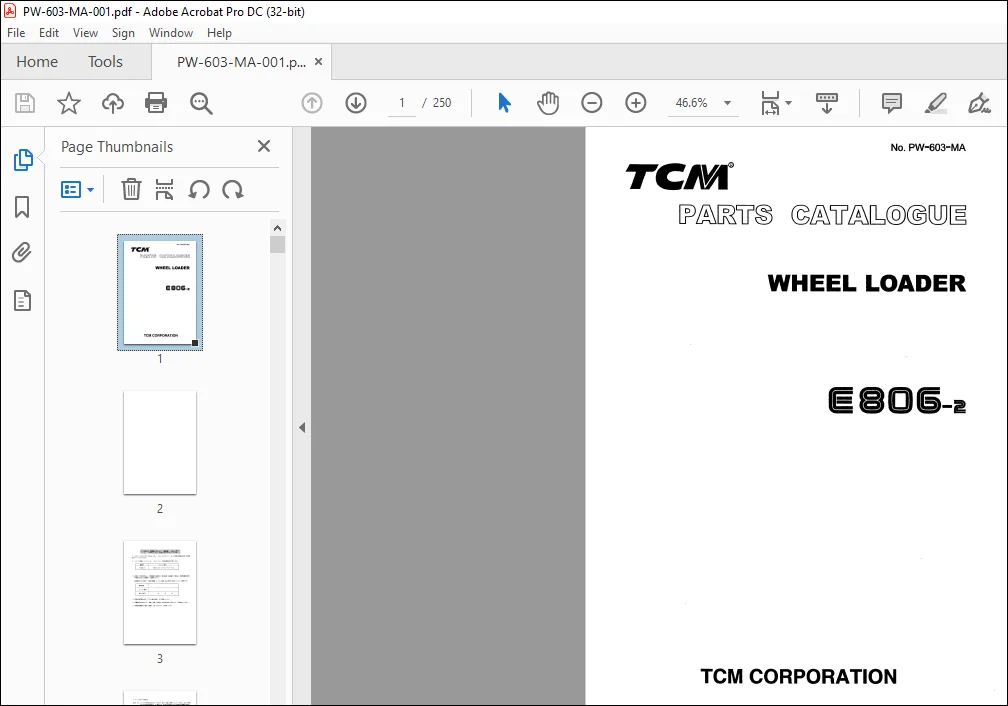Click the fit page width icon
The height and width of the screenshot is (706, 1008).
(x=770, y=103)
